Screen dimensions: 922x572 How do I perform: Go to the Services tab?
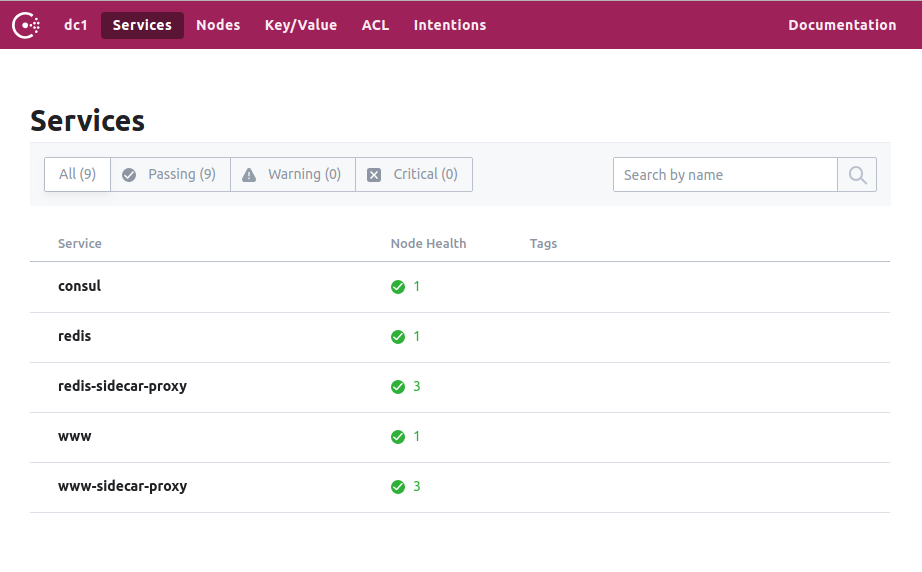(142, 25)
